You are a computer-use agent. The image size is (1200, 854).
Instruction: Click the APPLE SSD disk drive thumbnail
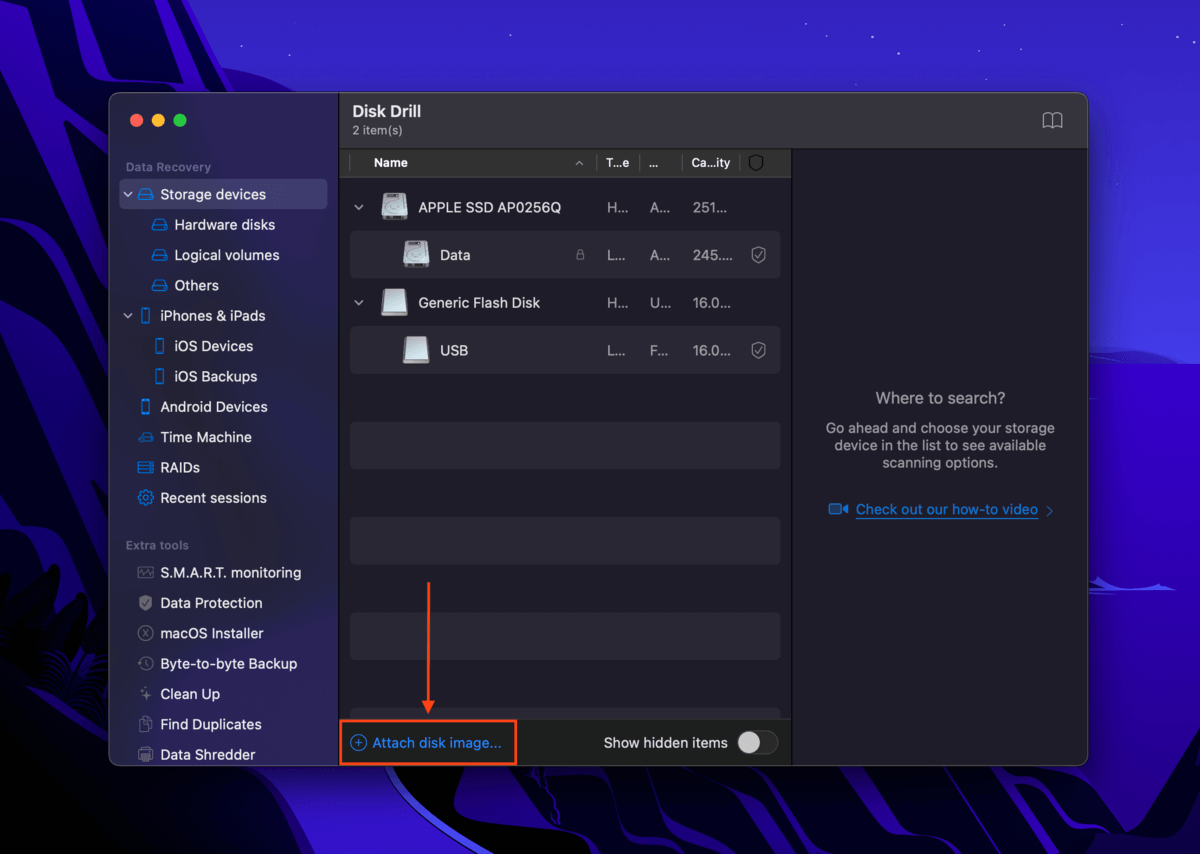[x=394, y=208]
